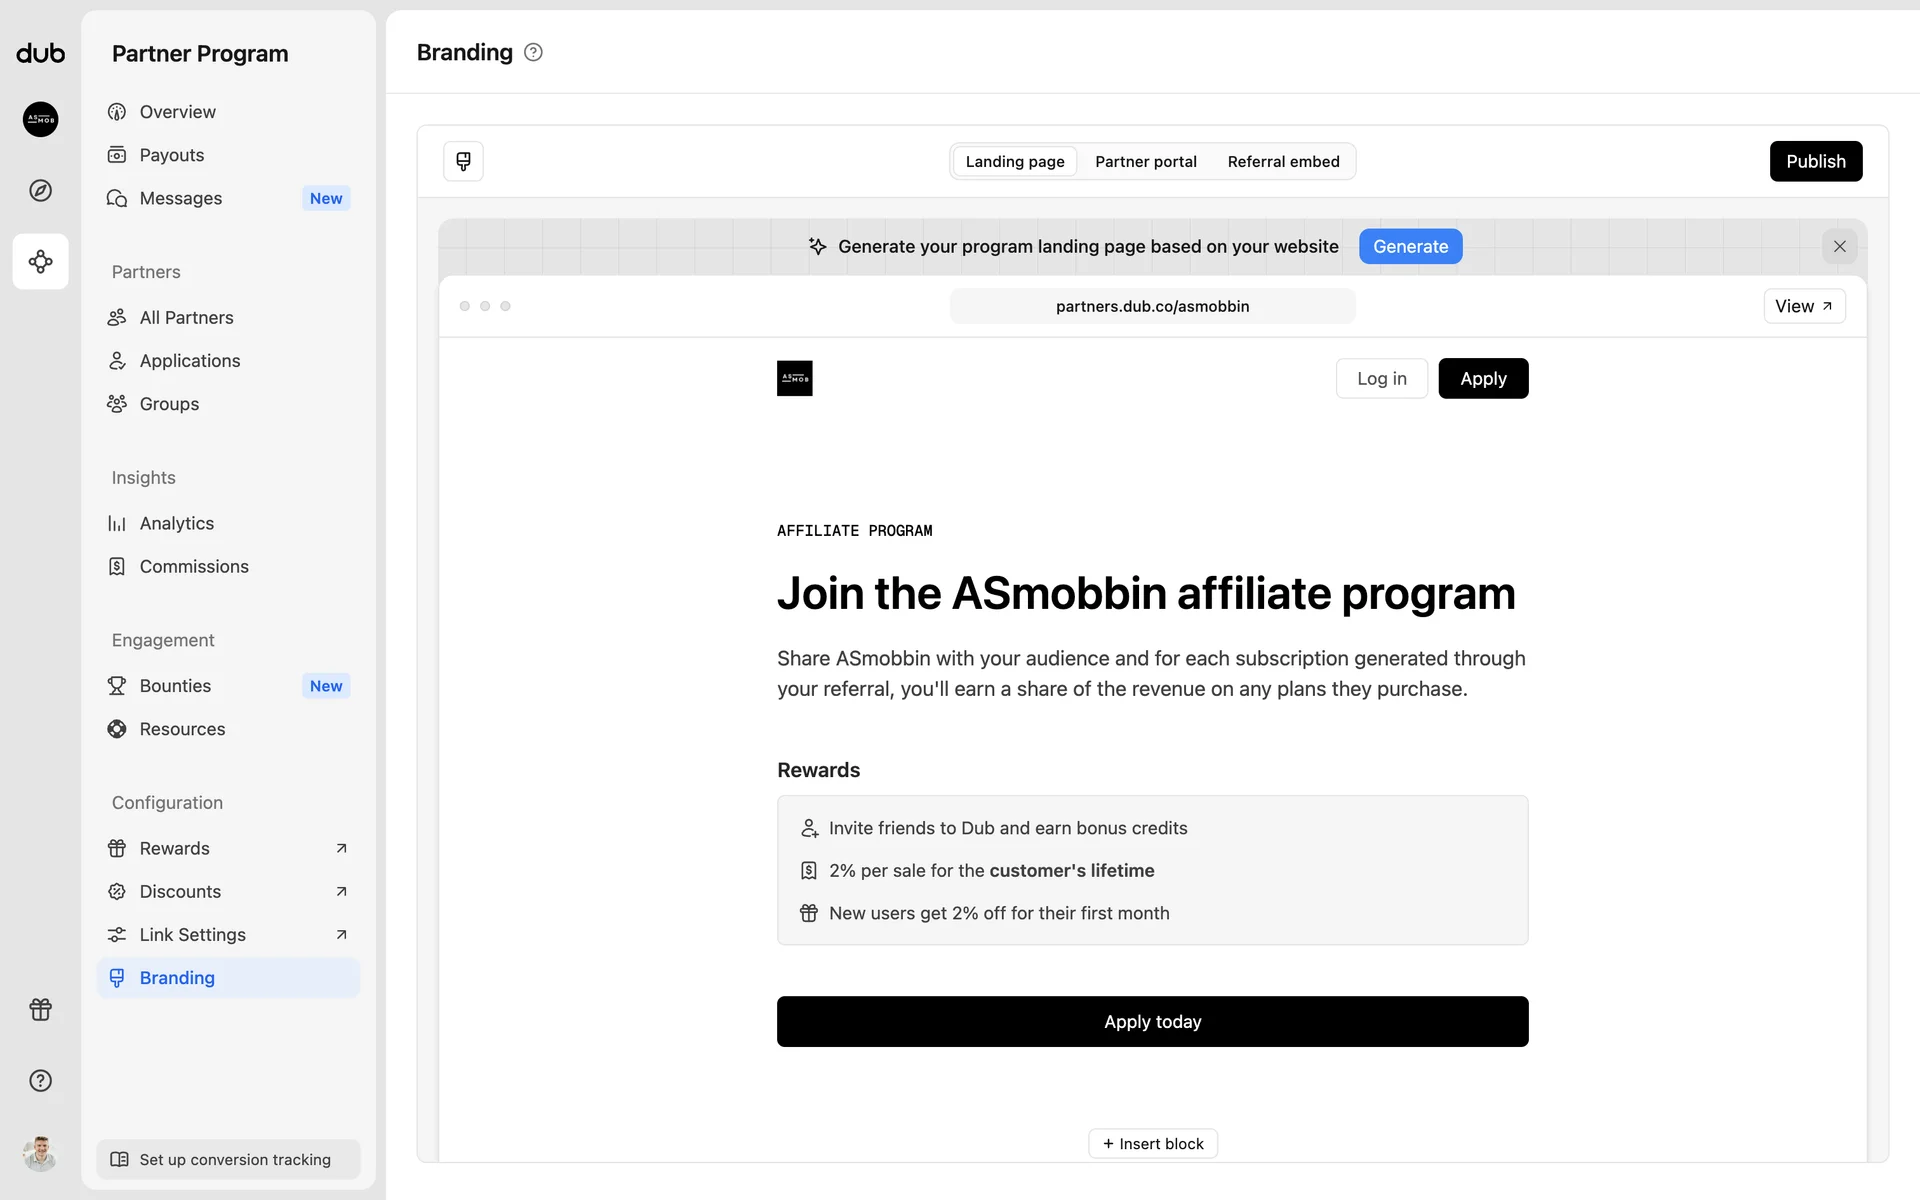
Task: Click the Branding info help icon
Action: (x=533, y=52)
